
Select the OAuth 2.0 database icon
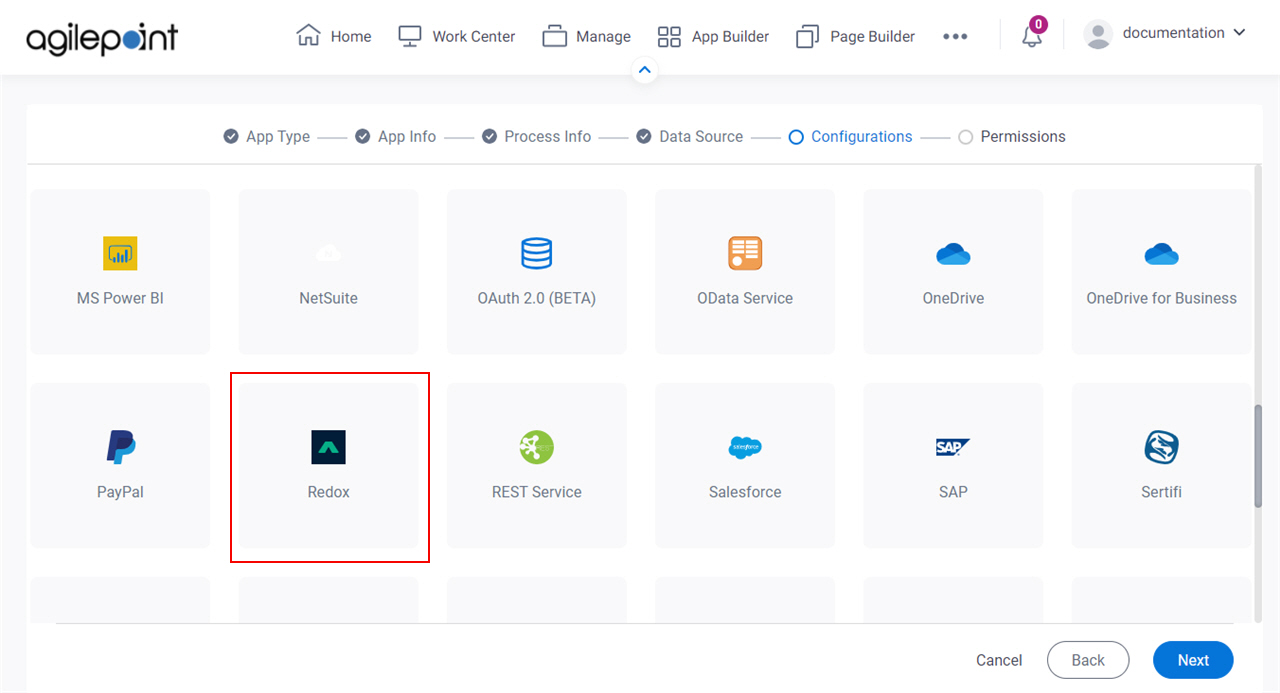(x=537, y=253)
